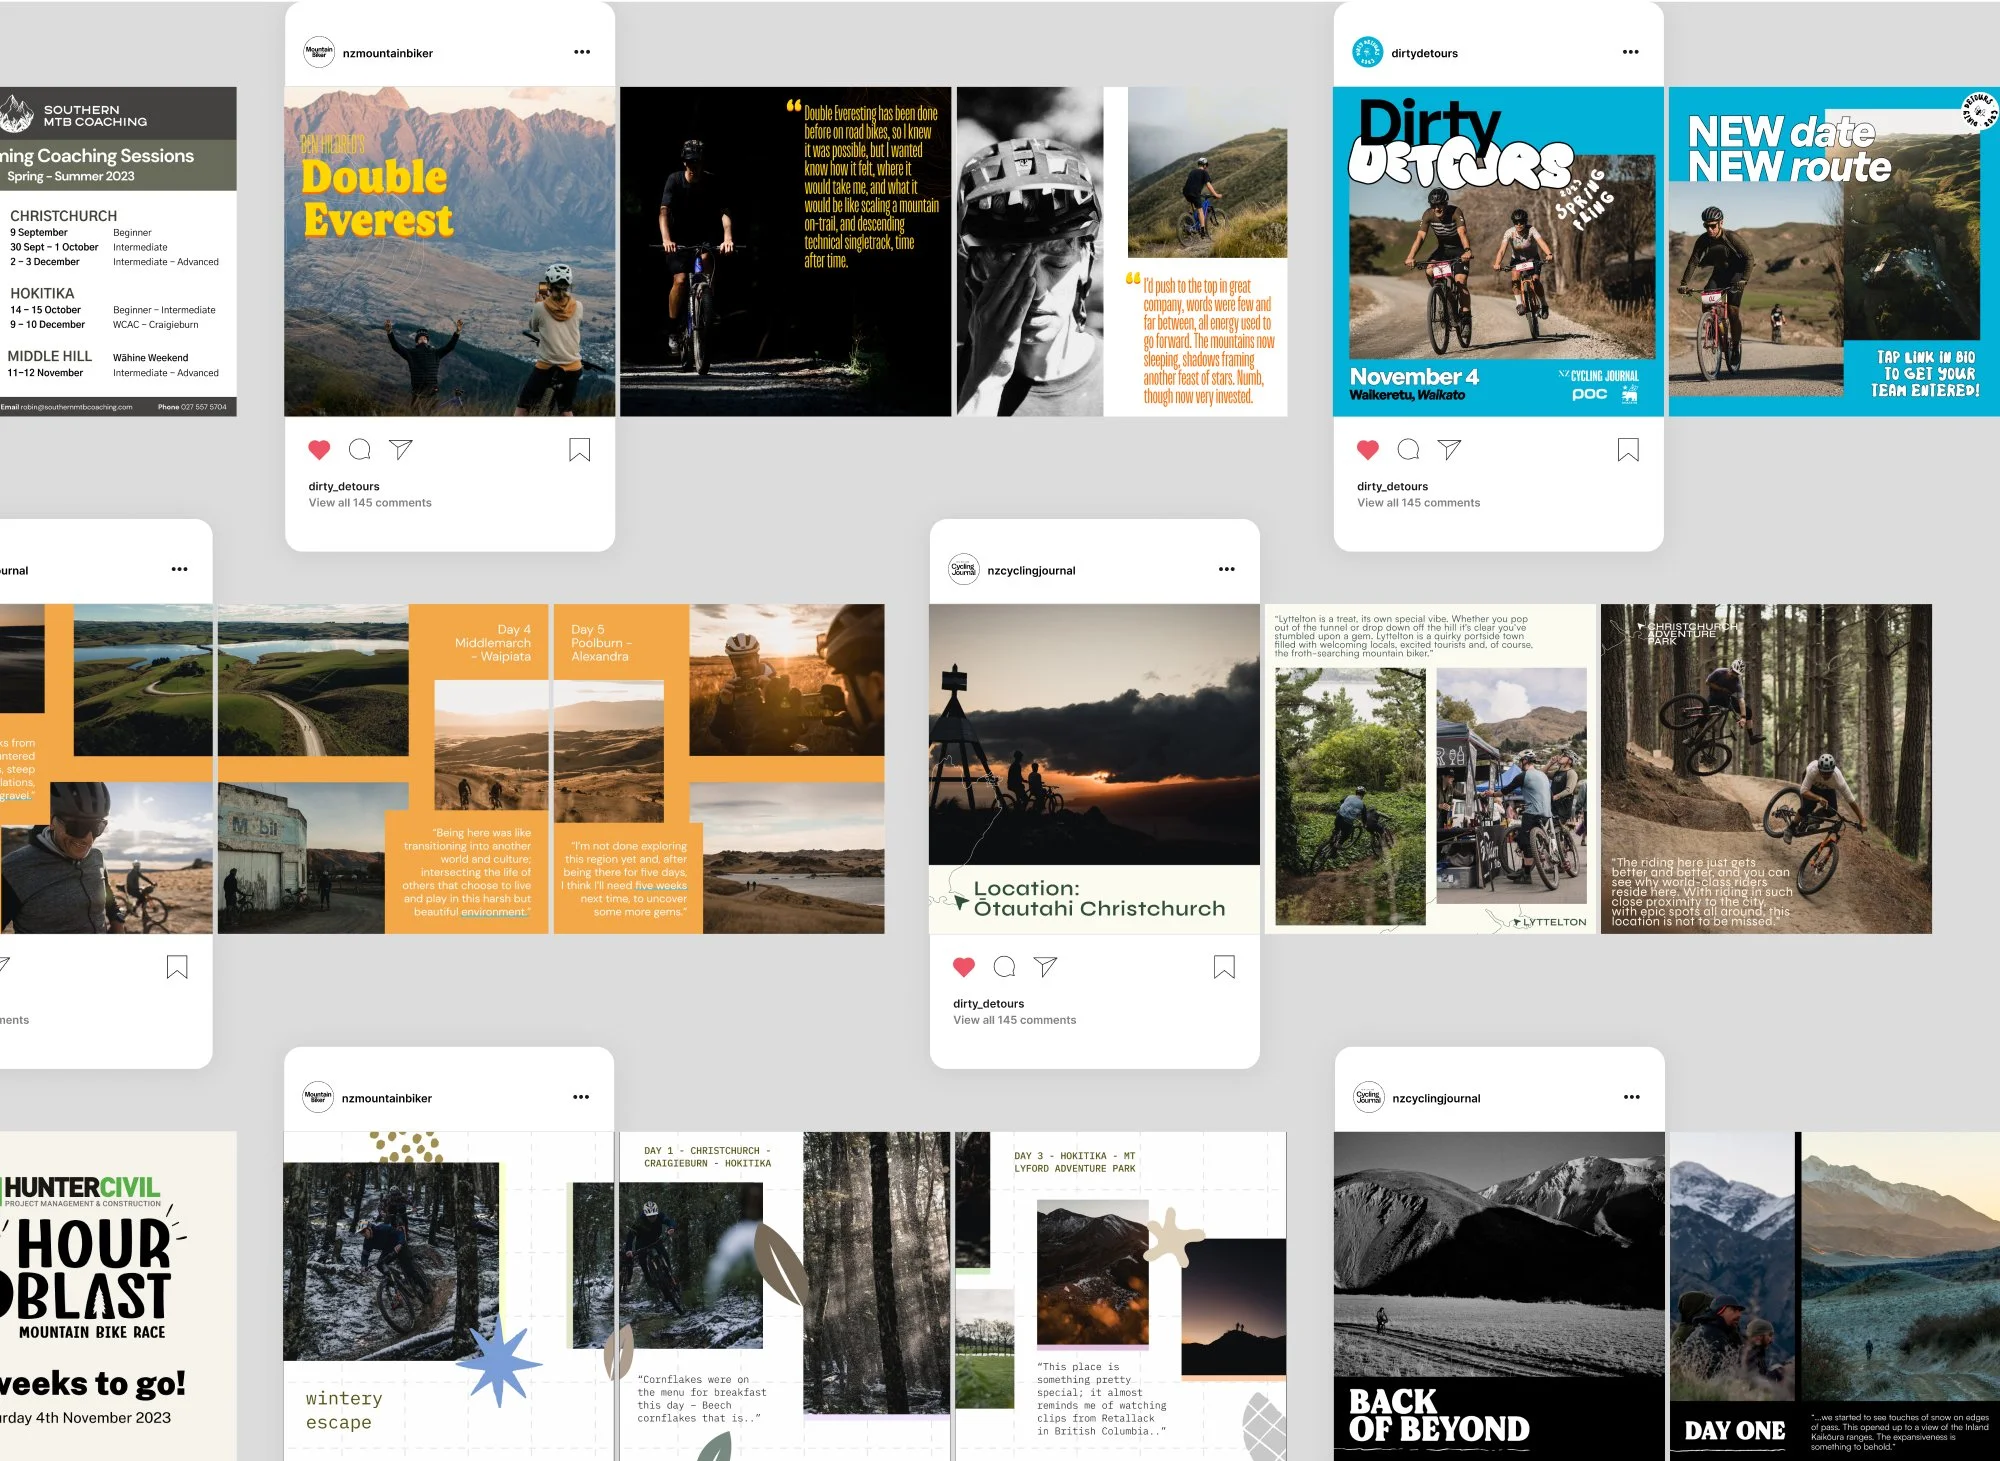This screenshot has width=2000, height=1461.
Task: Open nzcyclingjournal username on Back of Beyond post
Action: [1436, 1098]
